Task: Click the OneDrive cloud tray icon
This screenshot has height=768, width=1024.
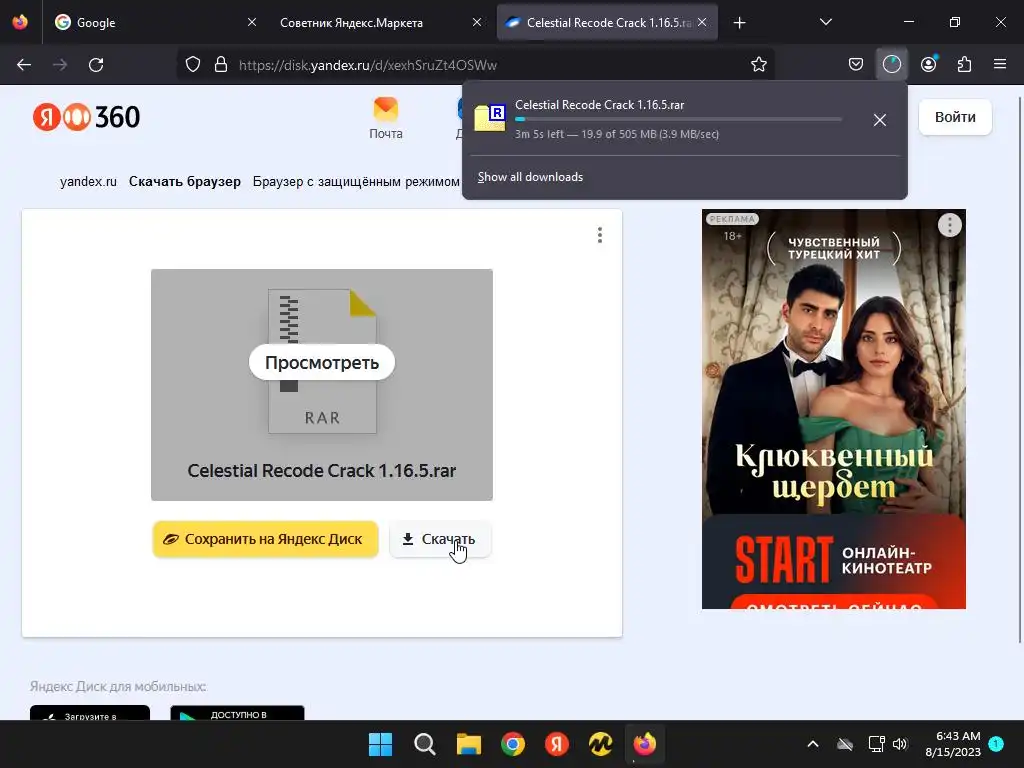Action: [845, 744]
